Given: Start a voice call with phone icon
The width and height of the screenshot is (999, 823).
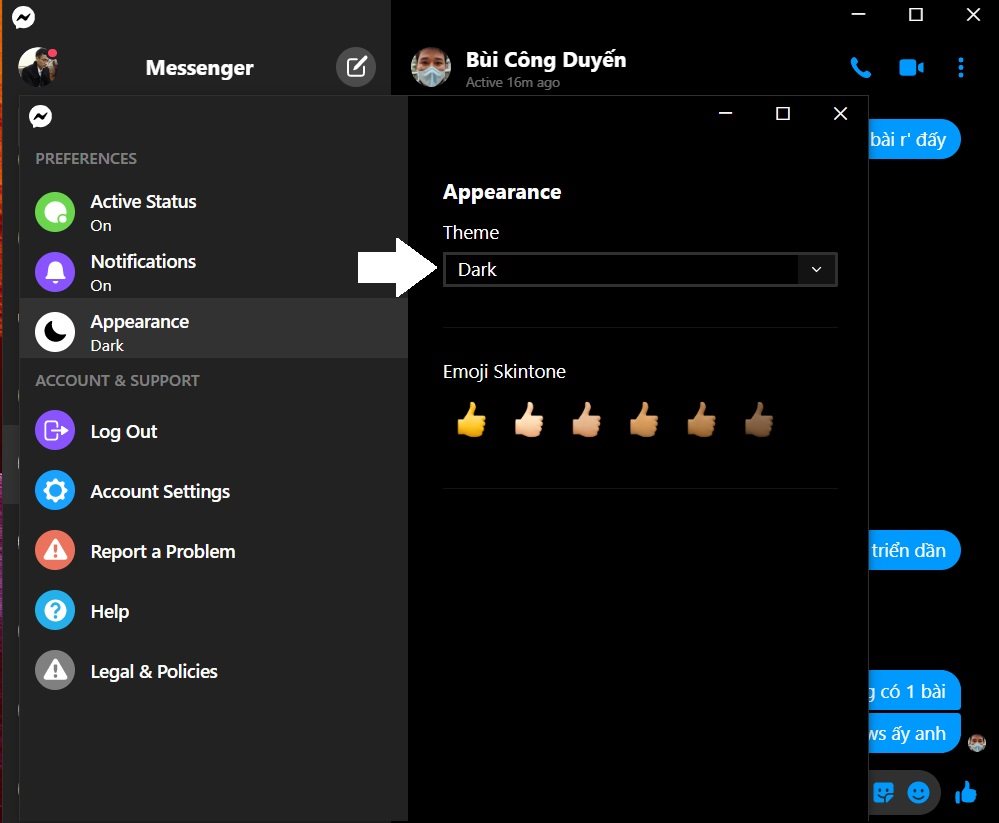Looking at the screenshot, I should tap(860, 68).
